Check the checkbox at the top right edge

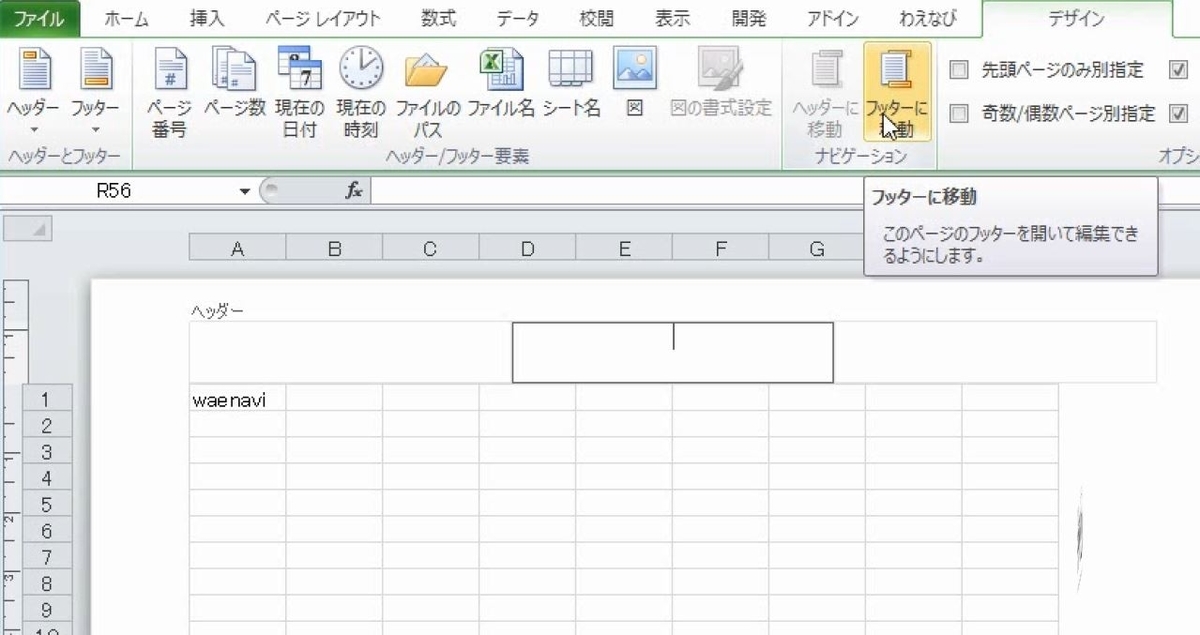[1178, 70]
